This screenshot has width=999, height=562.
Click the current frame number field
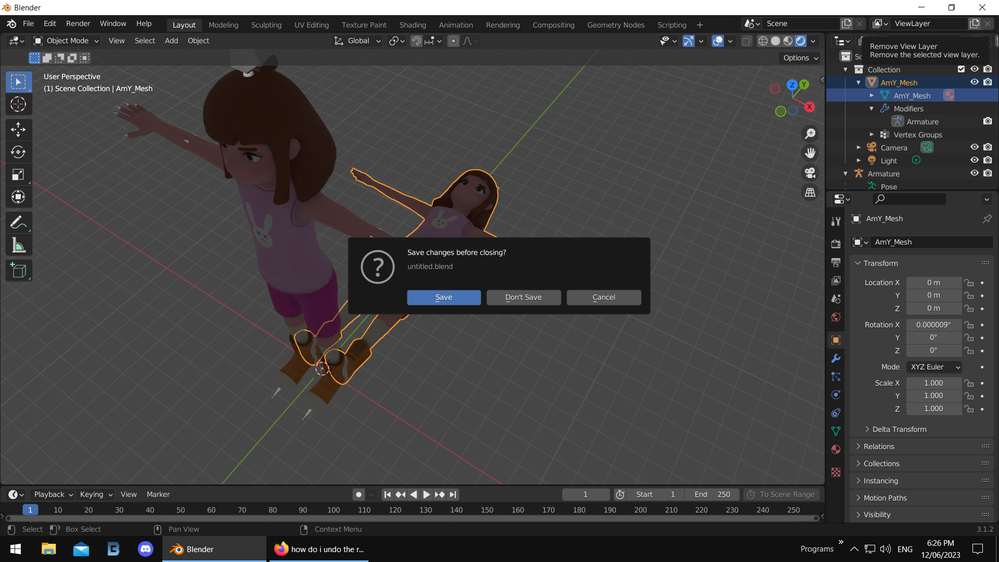(586, 494)
